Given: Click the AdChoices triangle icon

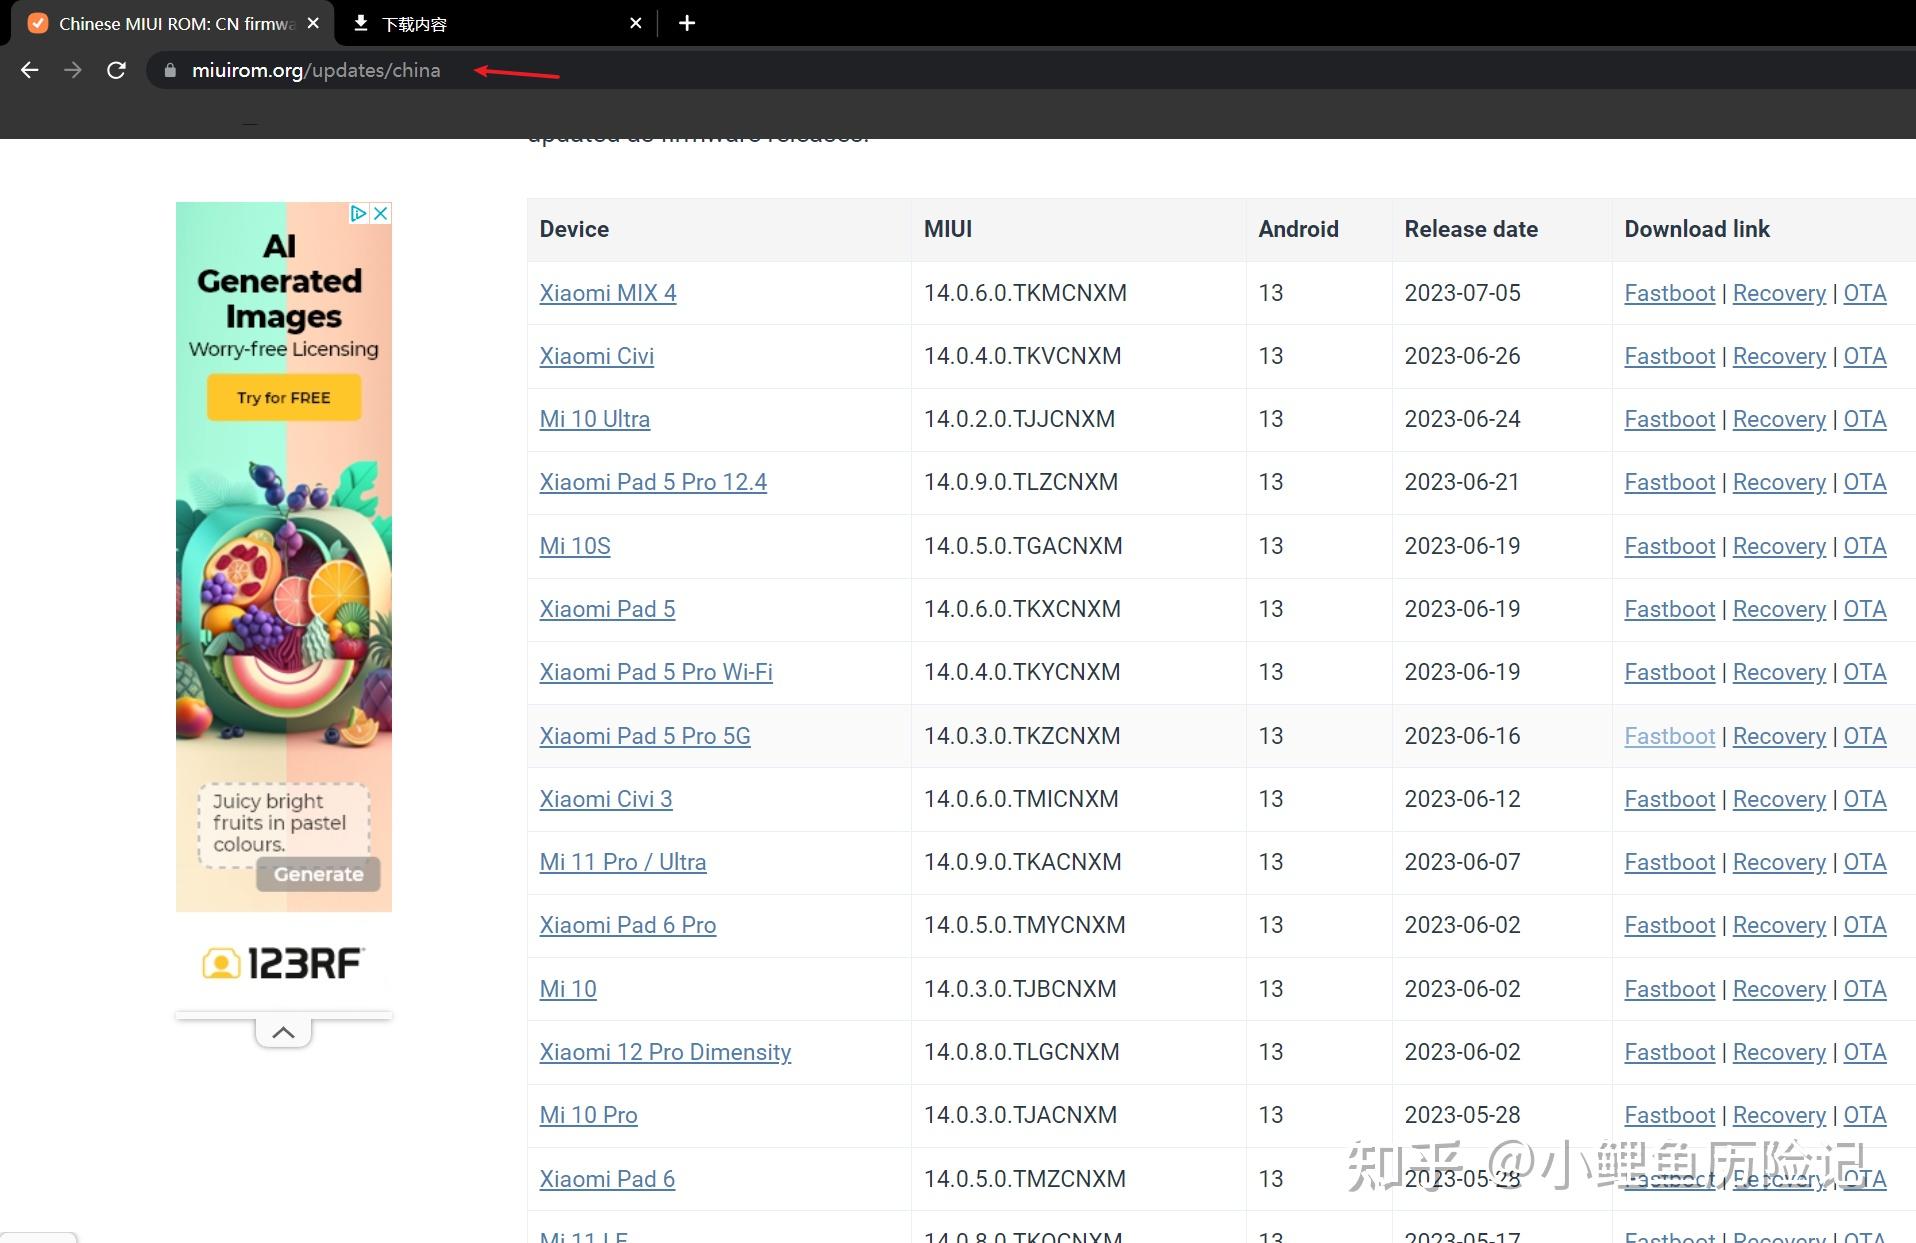Looking at the screenshot, I should click(359, 213).
